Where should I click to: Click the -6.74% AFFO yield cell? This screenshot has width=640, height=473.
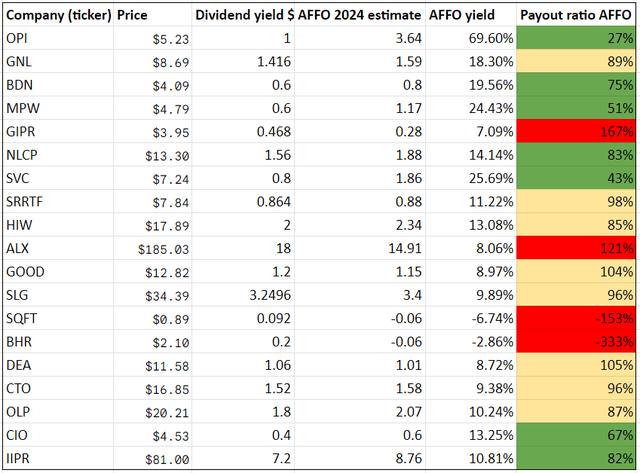(471, 318)
